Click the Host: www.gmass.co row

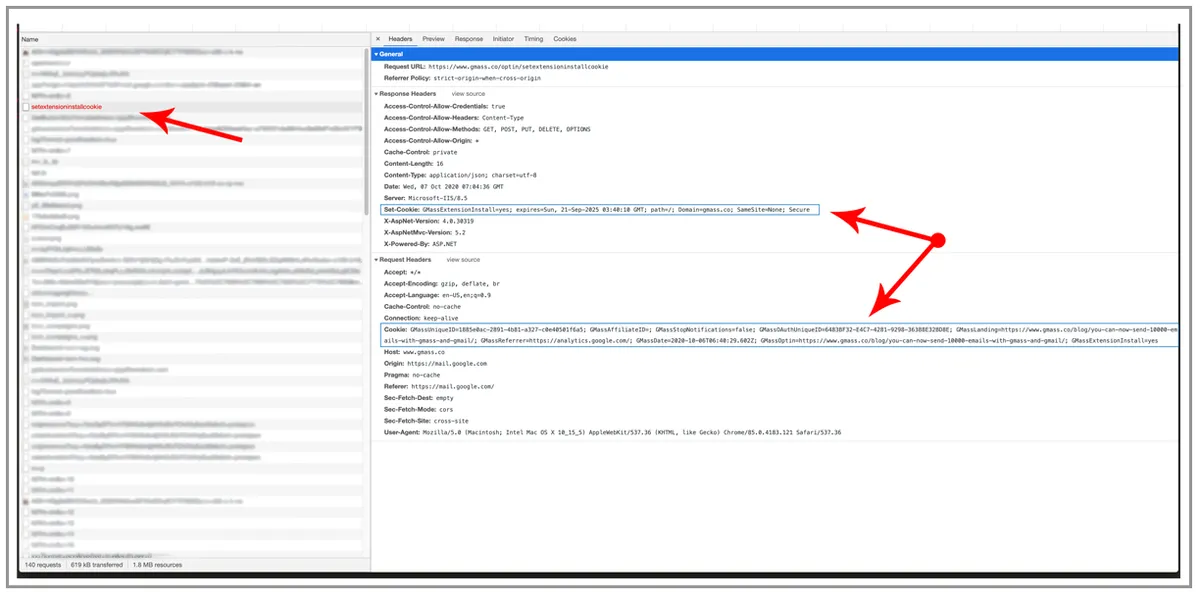tap(414, 352)
